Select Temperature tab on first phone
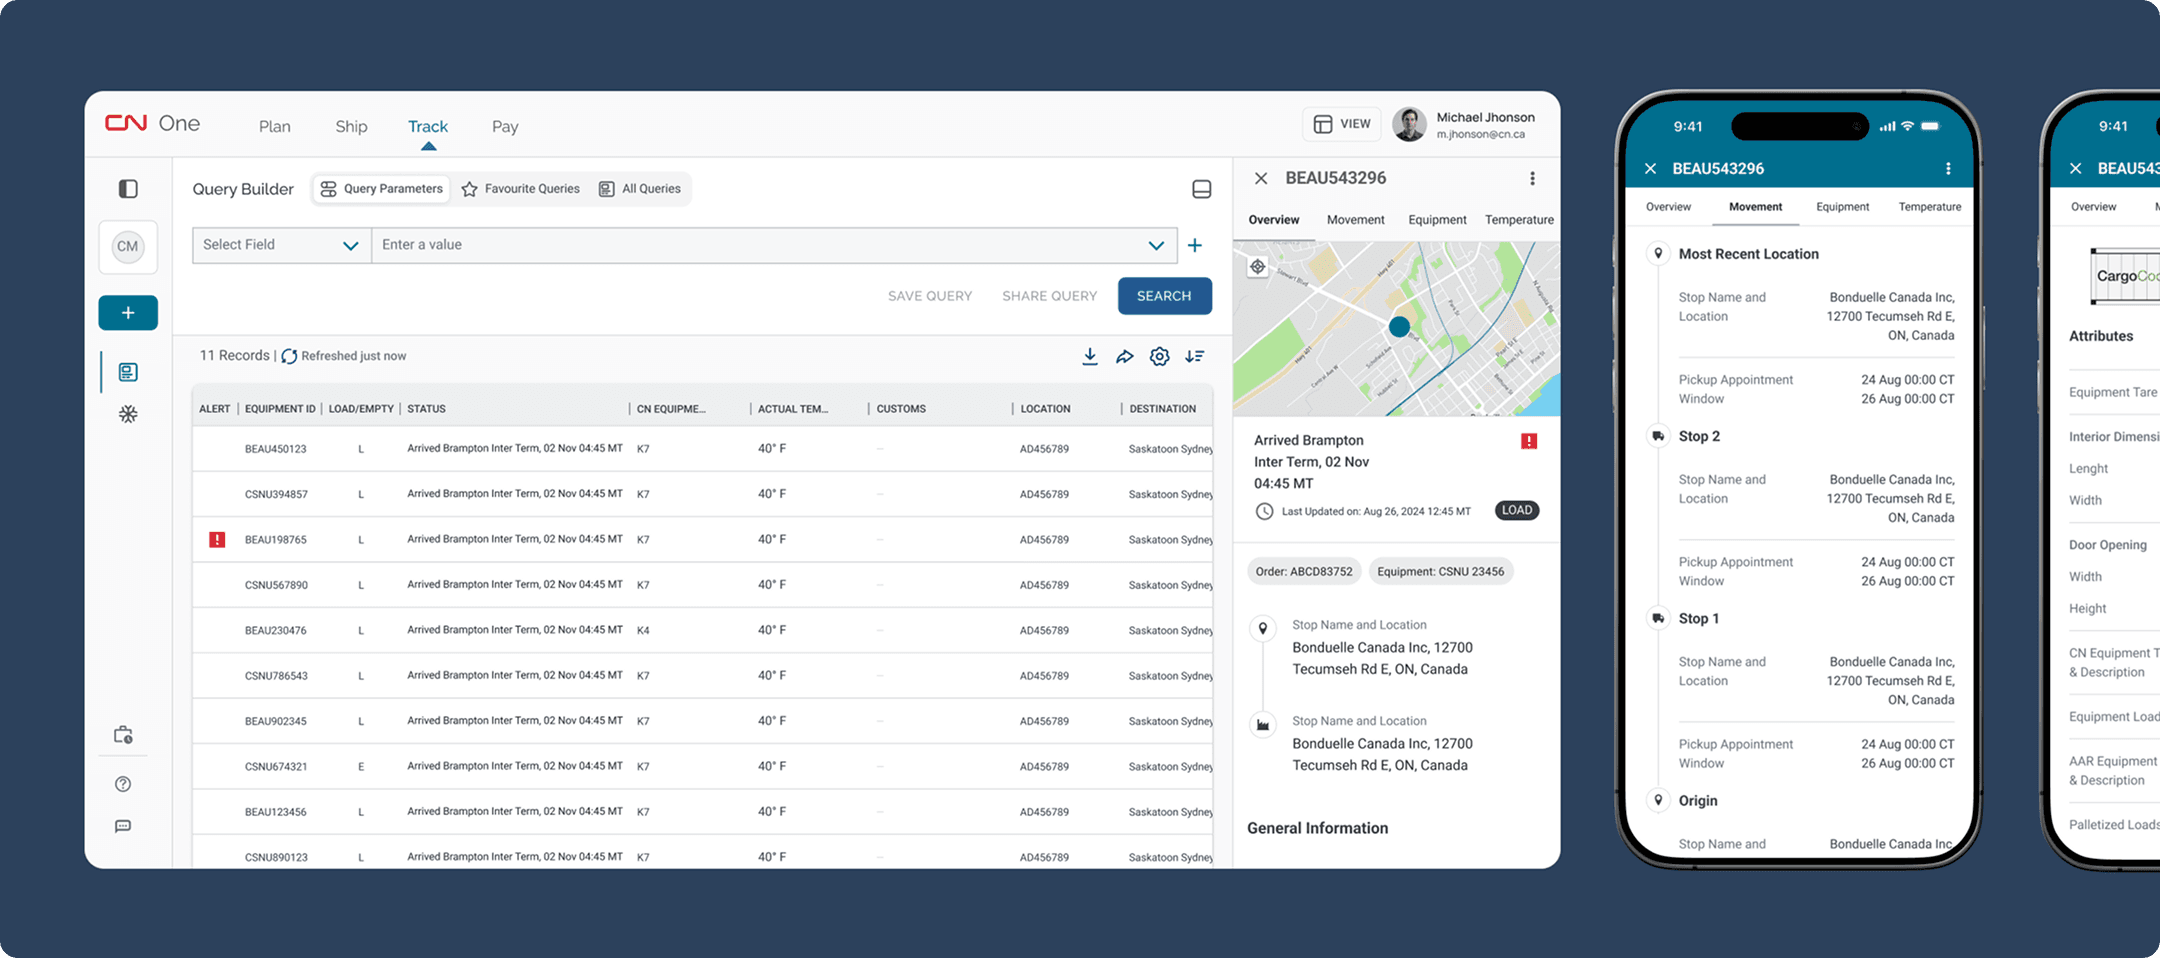 point(1929,207)
